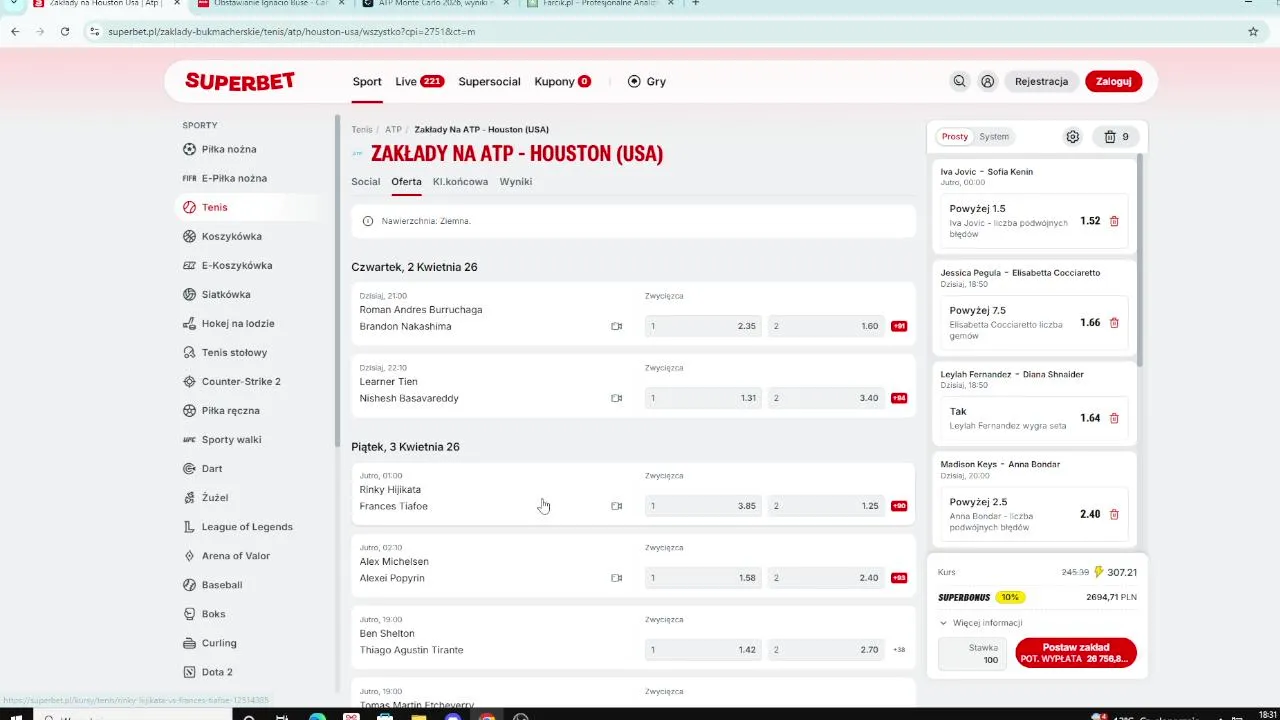
Task: Expand +91 more markets for Burruchaga match
Action: tap(899, 326)
